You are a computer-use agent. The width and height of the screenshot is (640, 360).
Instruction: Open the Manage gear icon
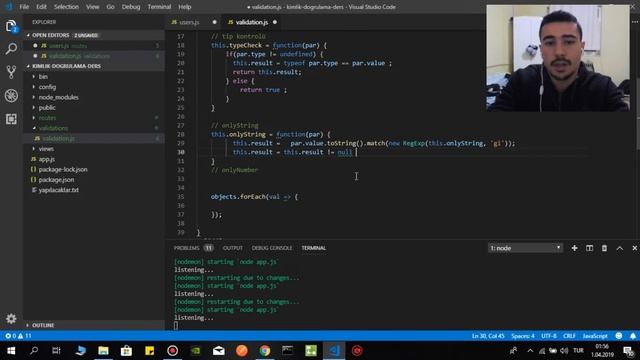click(11, 318)
